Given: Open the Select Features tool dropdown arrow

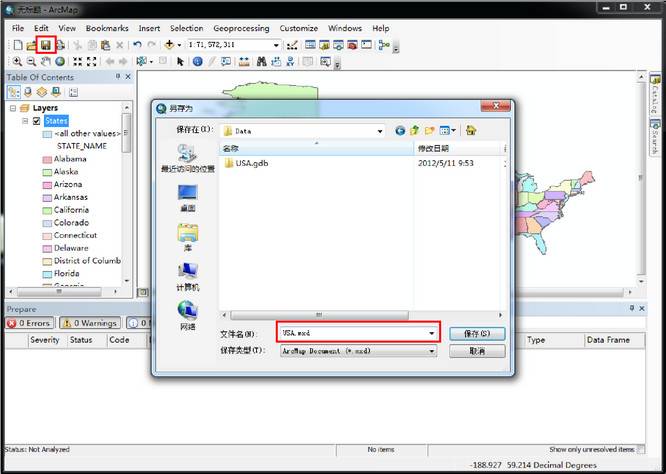Looking at the screenshot, I should 151,62.
